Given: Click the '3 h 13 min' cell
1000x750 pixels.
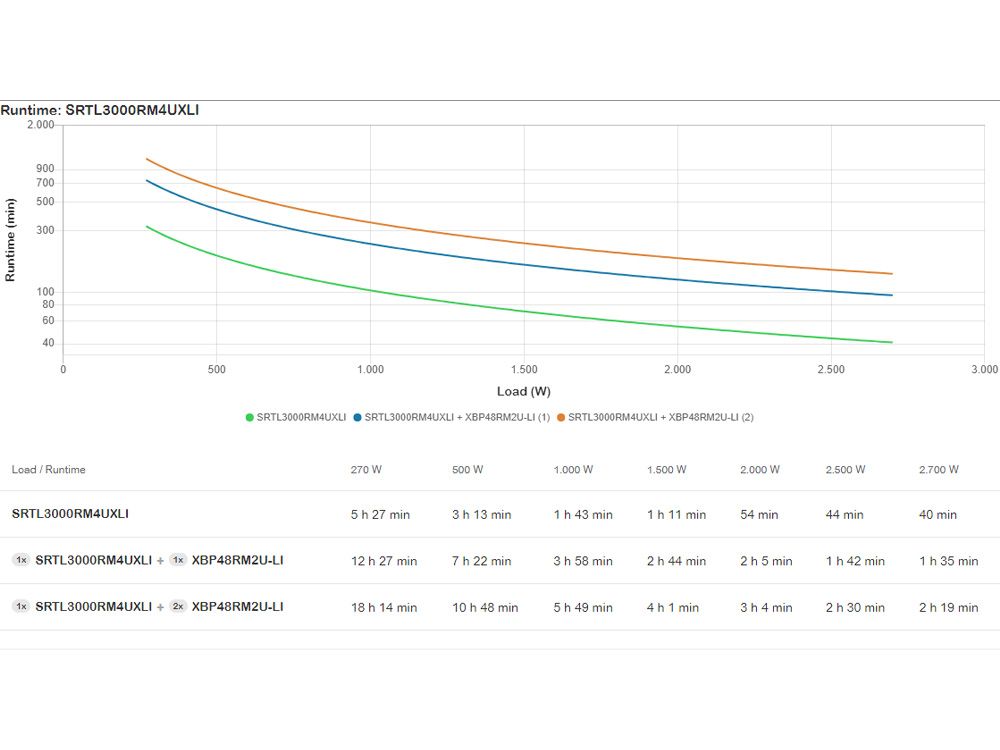Looking at the screenshot, I should [x=482, y=515].
